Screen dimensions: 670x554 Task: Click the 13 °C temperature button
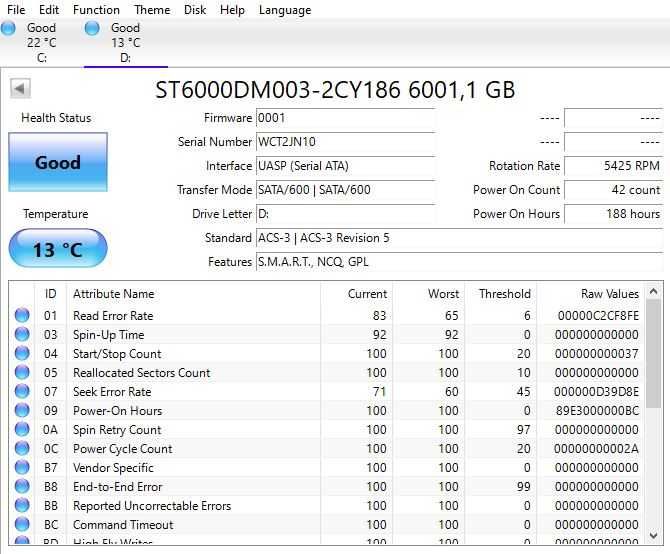pyautogui.click(x=58, y=249)
